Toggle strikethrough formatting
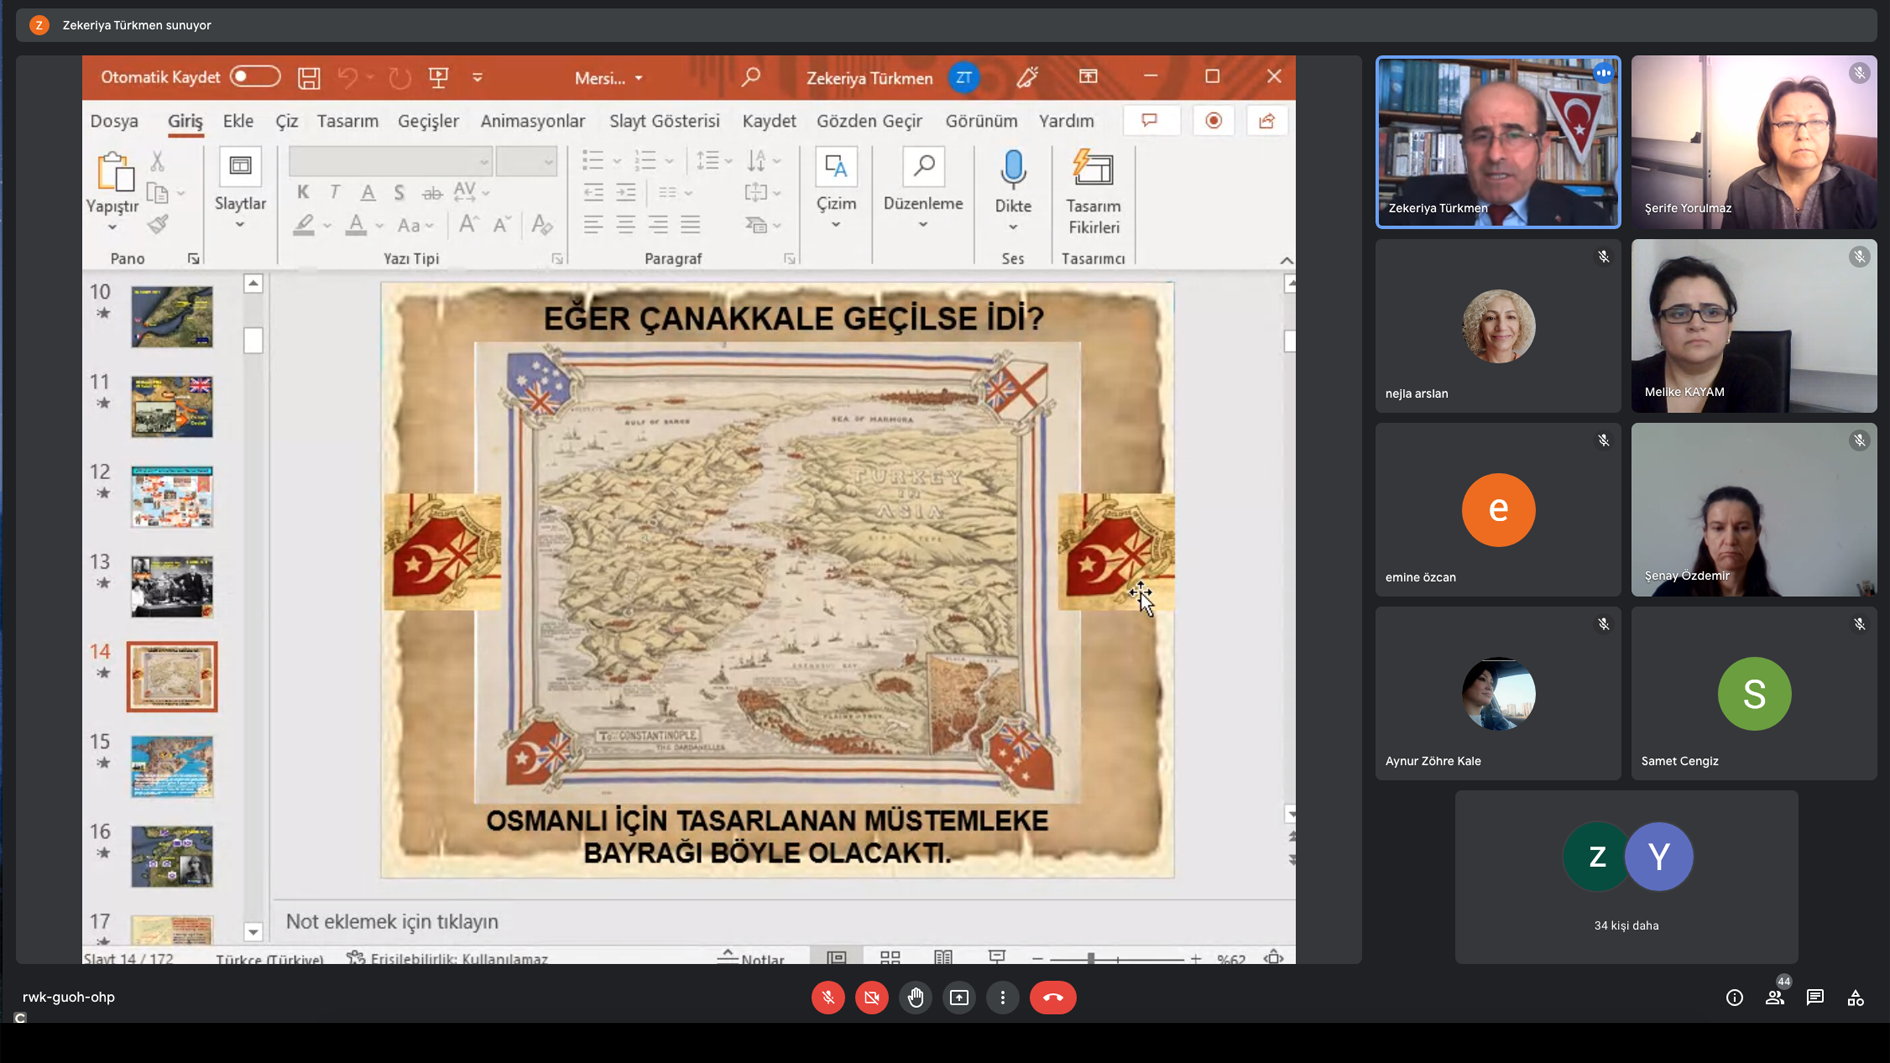1890x1063 pixels. click(432, 193)
